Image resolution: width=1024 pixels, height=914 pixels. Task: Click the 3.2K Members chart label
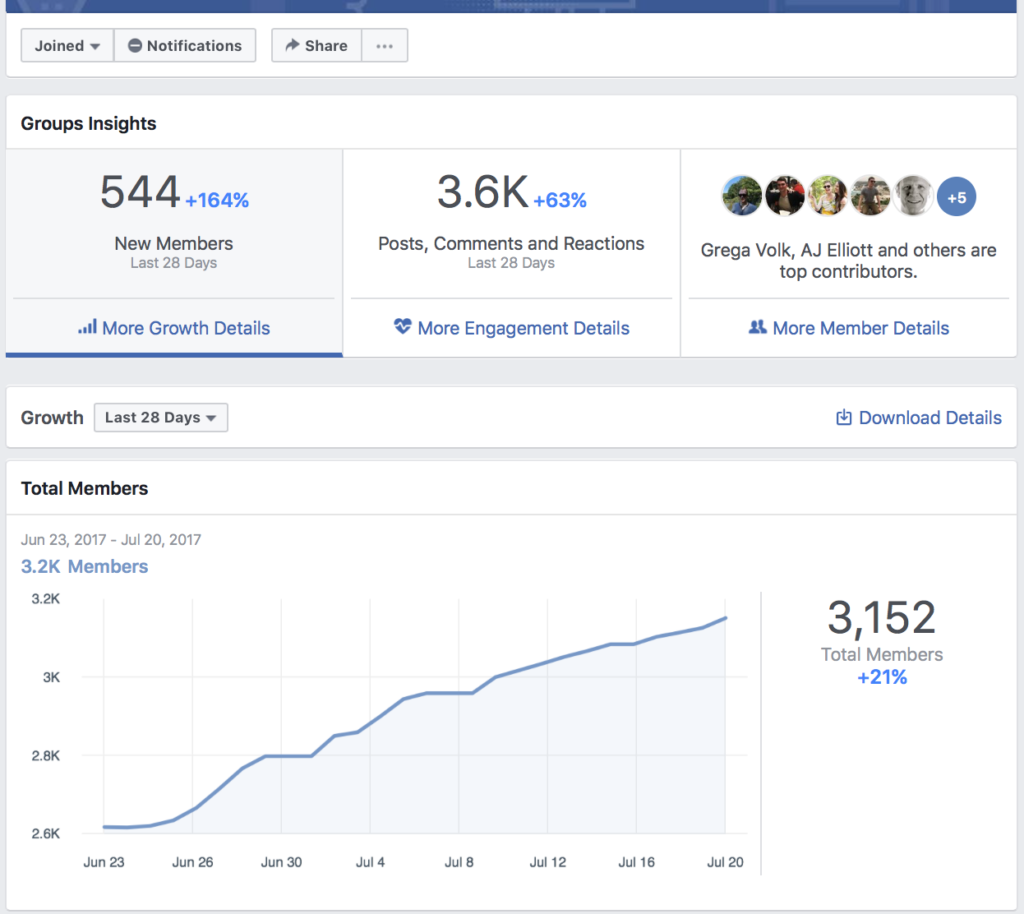[85, 567]
